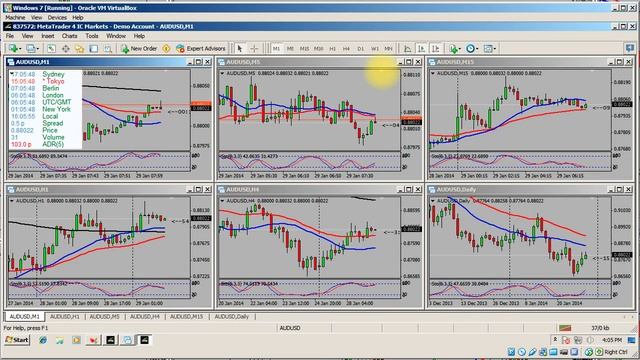The width and height of the screenshot is (640, 360).
Task: Toggle the M15 timeframe button
Action: click(304, 49)
